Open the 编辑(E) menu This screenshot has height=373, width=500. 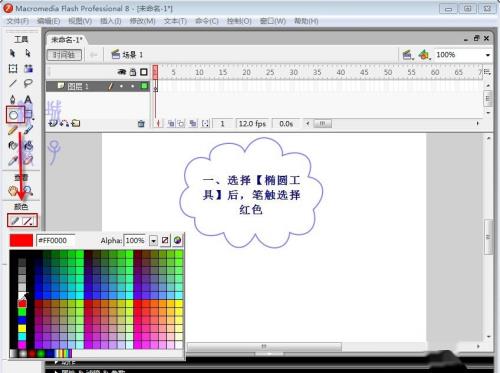[49, 21]
